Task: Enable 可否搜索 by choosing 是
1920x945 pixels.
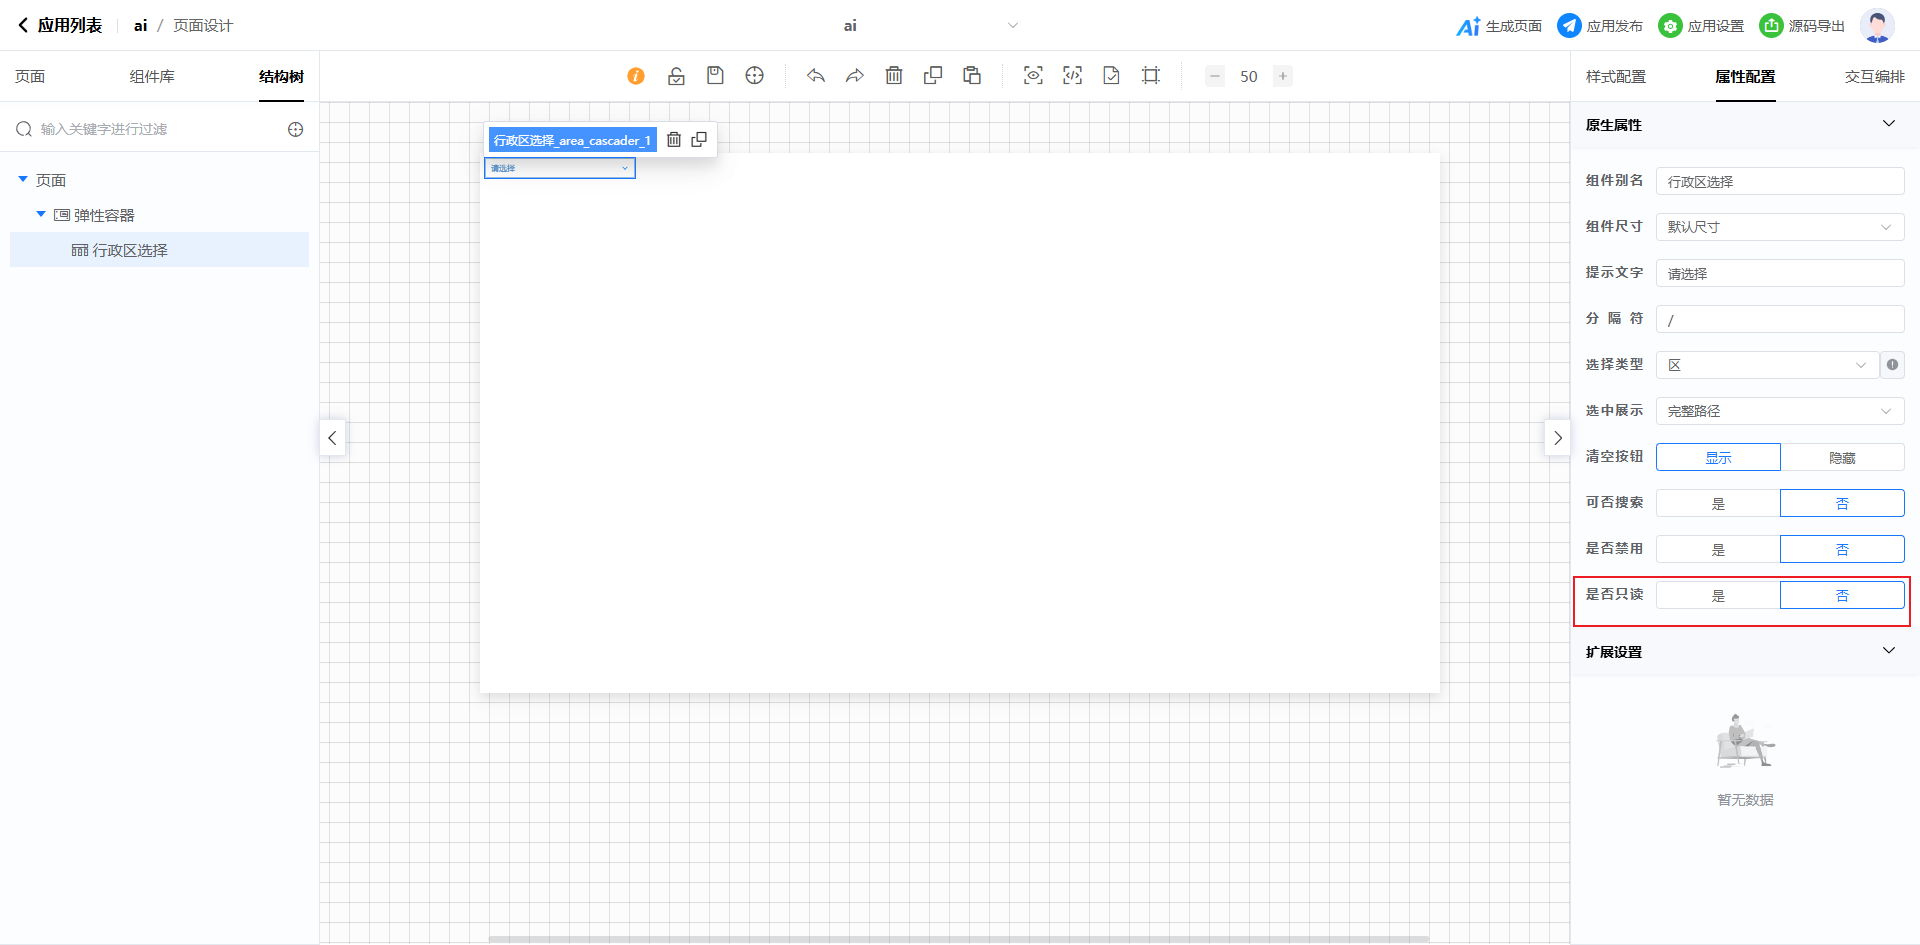Action: pyautogui.click(x=1718, y=504)
